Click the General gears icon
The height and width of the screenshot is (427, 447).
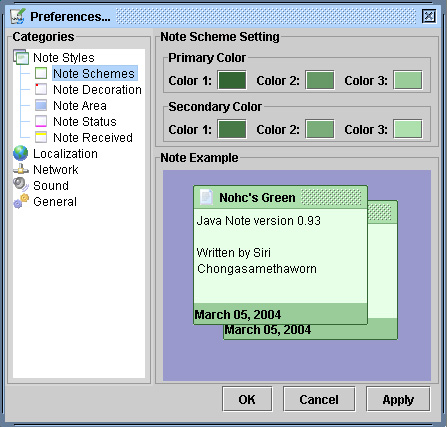(x=21, y=201)
